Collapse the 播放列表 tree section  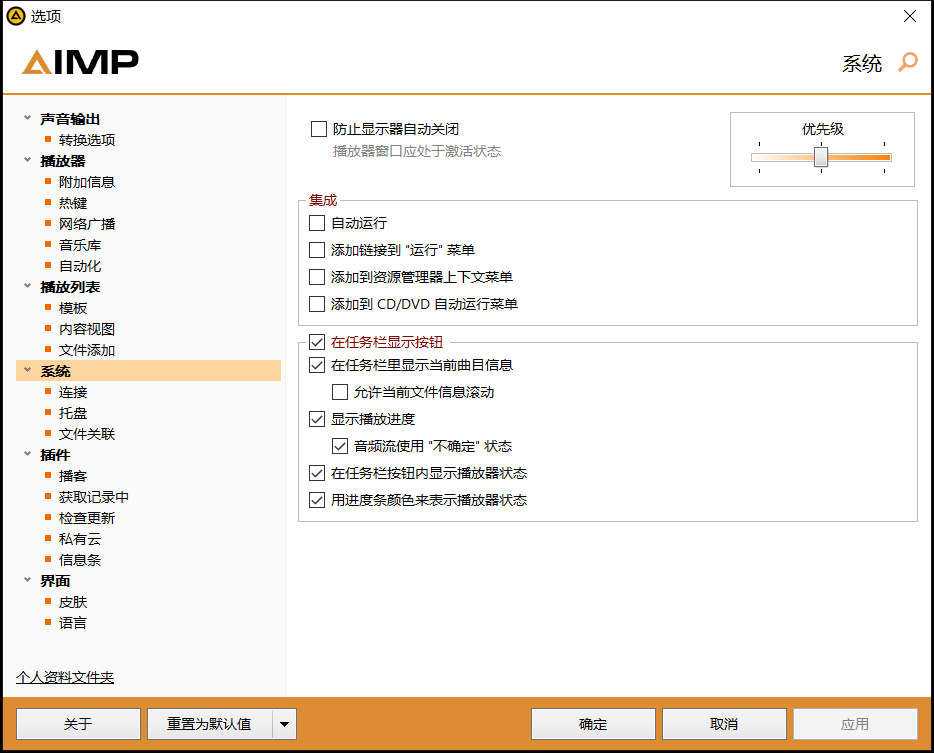(x=27, y=286)
